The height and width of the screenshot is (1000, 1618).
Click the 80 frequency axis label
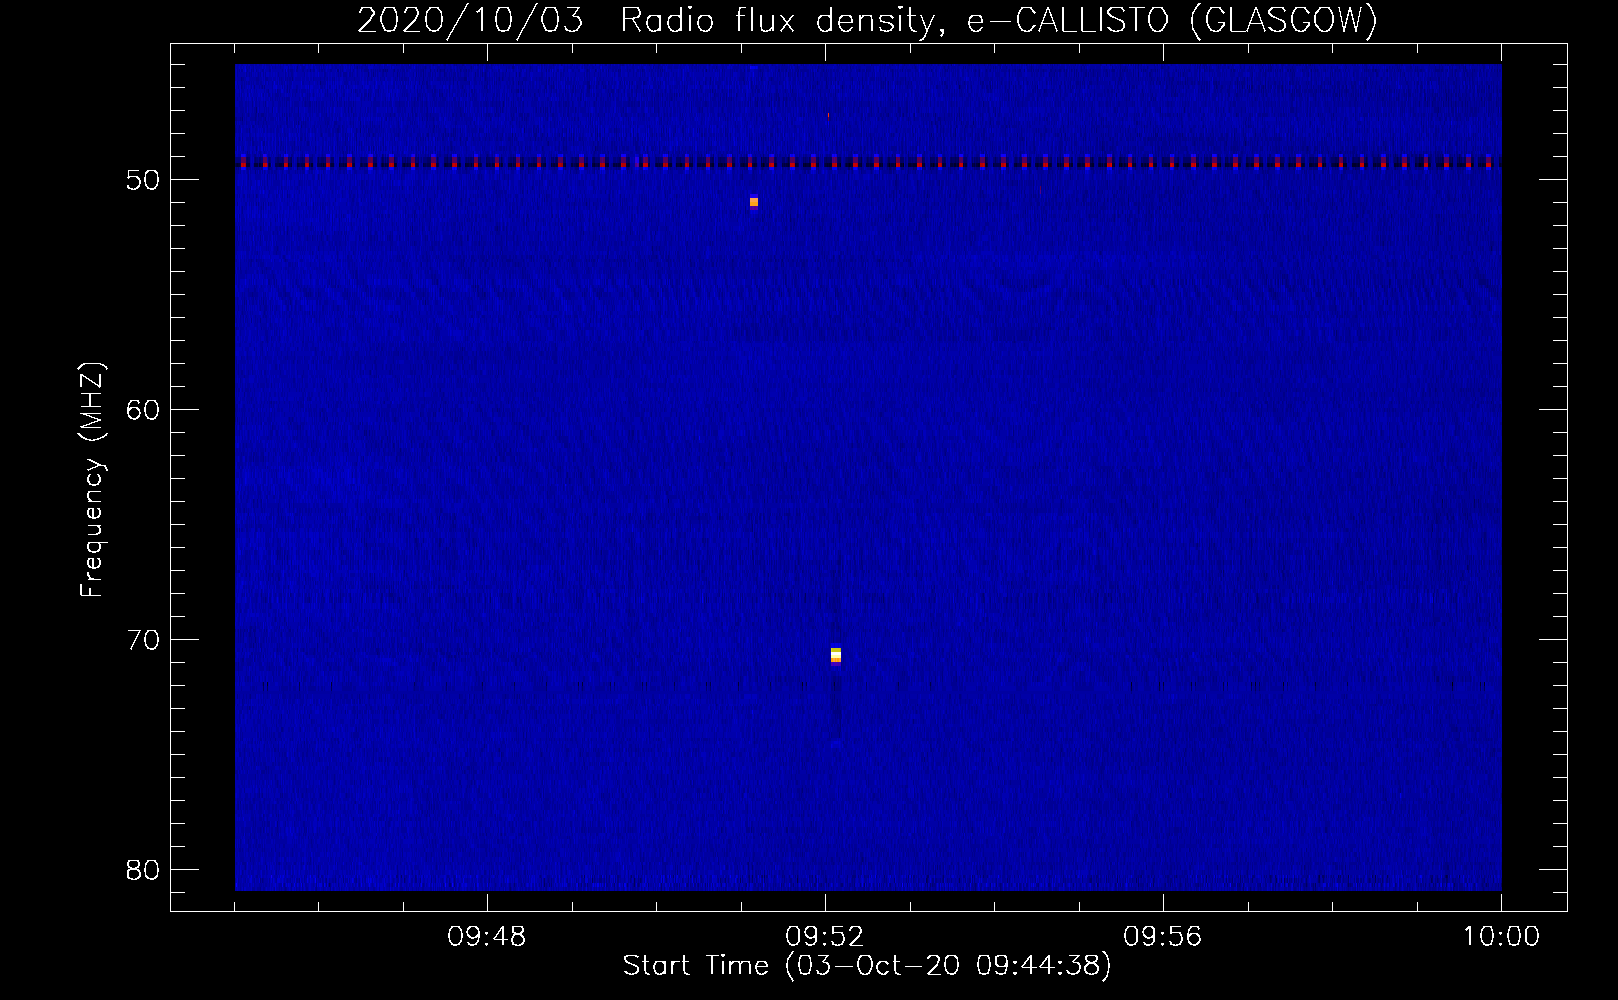point(143,870)
